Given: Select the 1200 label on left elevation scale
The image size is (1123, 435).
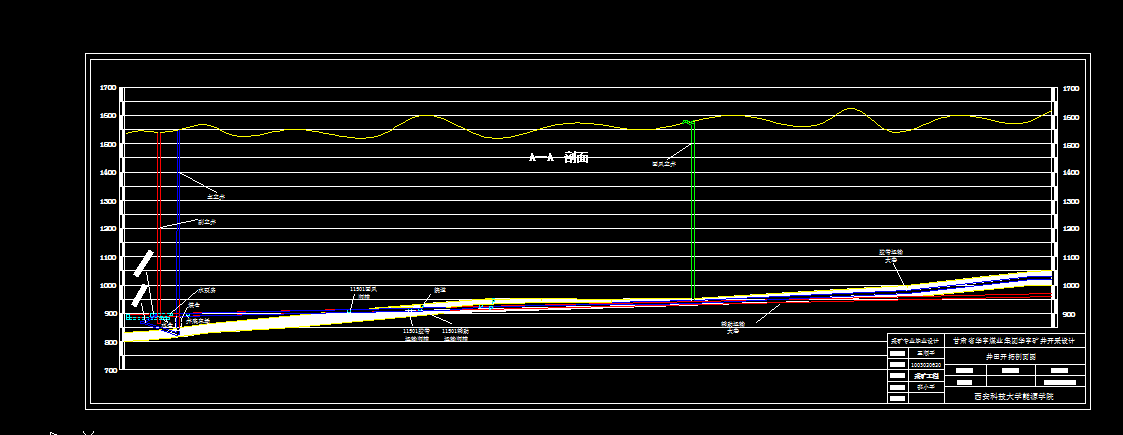Looking at the screenshot, I should [108, 229].
